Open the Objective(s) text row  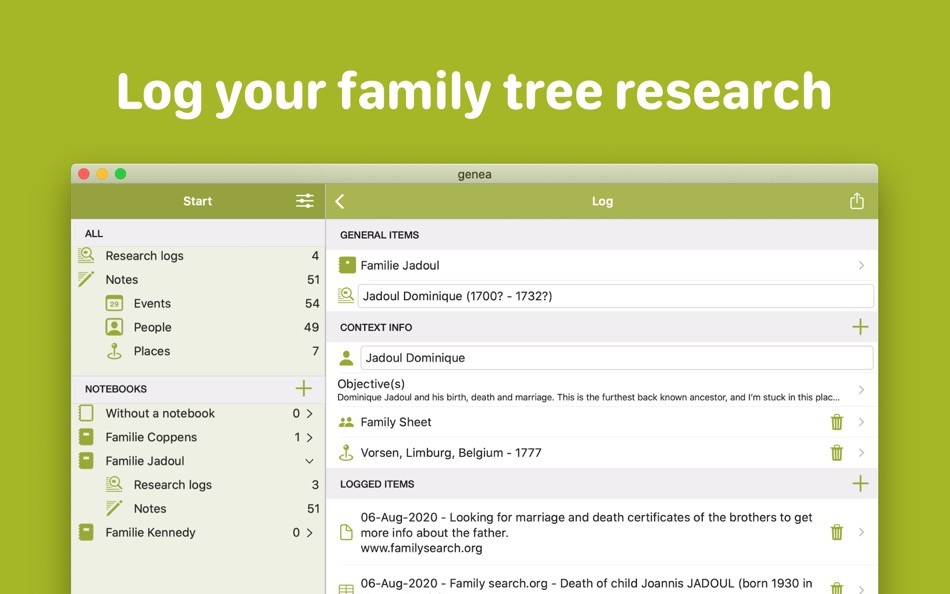click(602, 390)
